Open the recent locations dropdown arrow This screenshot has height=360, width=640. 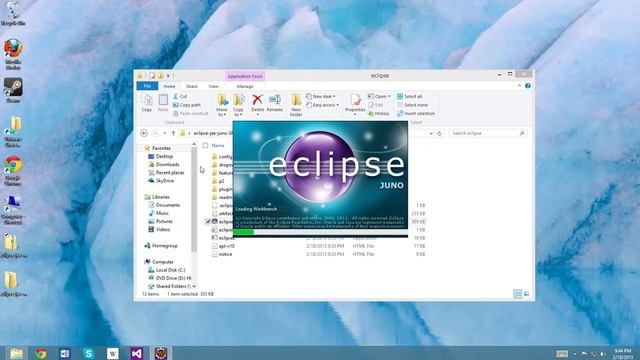coord(164,133)
